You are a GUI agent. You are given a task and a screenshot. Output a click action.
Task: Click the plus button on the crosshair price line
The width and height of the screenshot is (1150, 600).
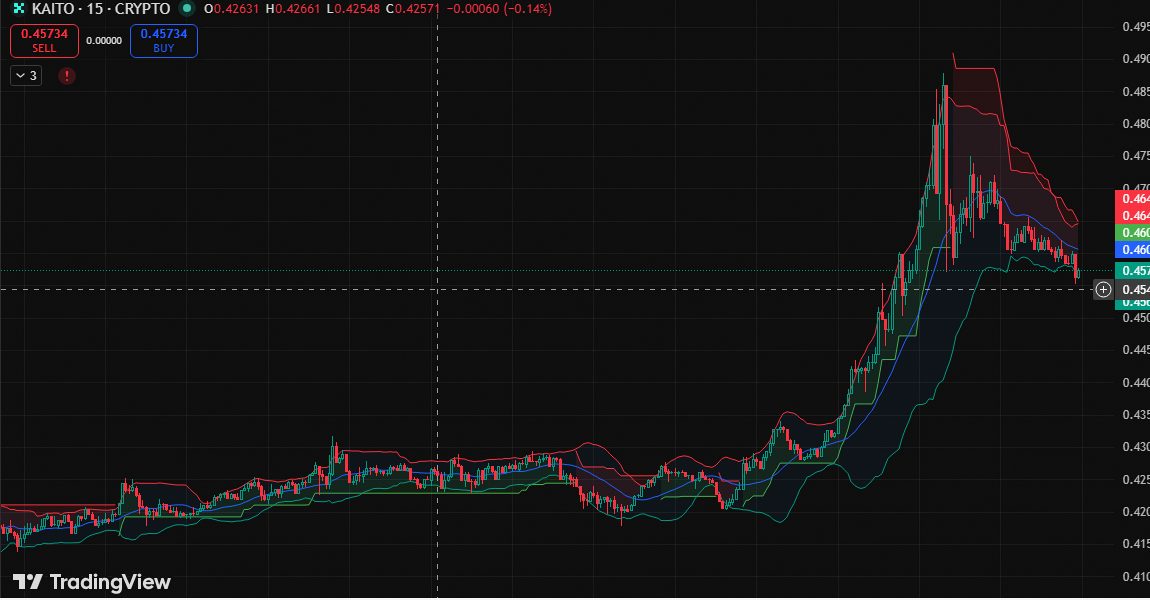(1103, 290)
